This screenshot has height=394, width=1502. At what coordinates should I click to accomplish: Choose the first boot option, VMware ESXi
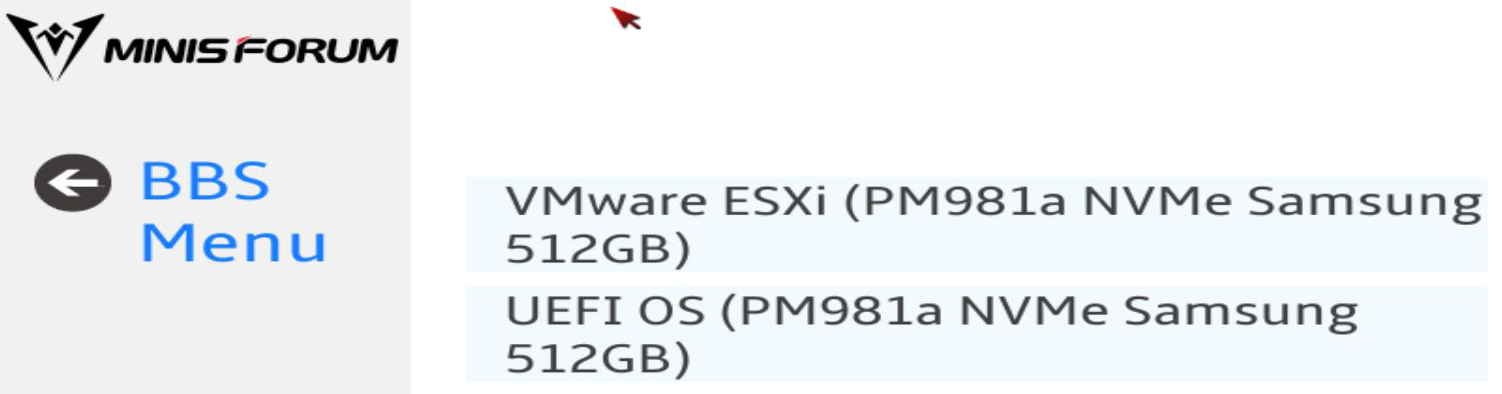click(x=976, y=226)
